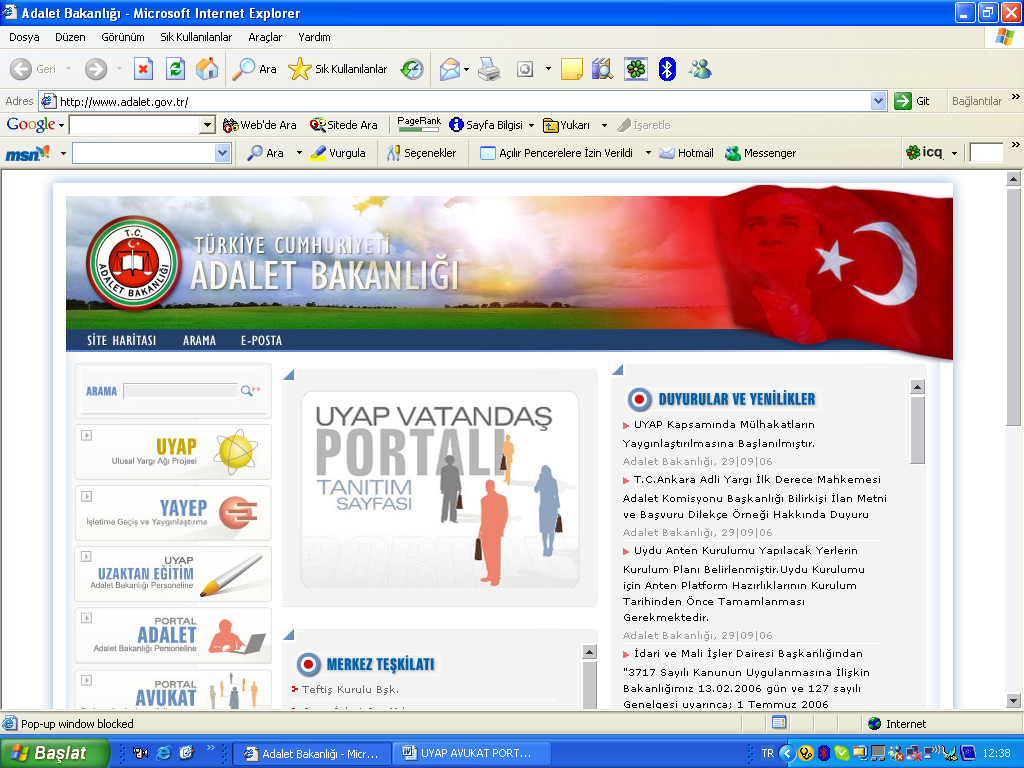The height and width of the screenshot is (768, 1024).
Task: Go to the Home page icon
Action: 207,69
